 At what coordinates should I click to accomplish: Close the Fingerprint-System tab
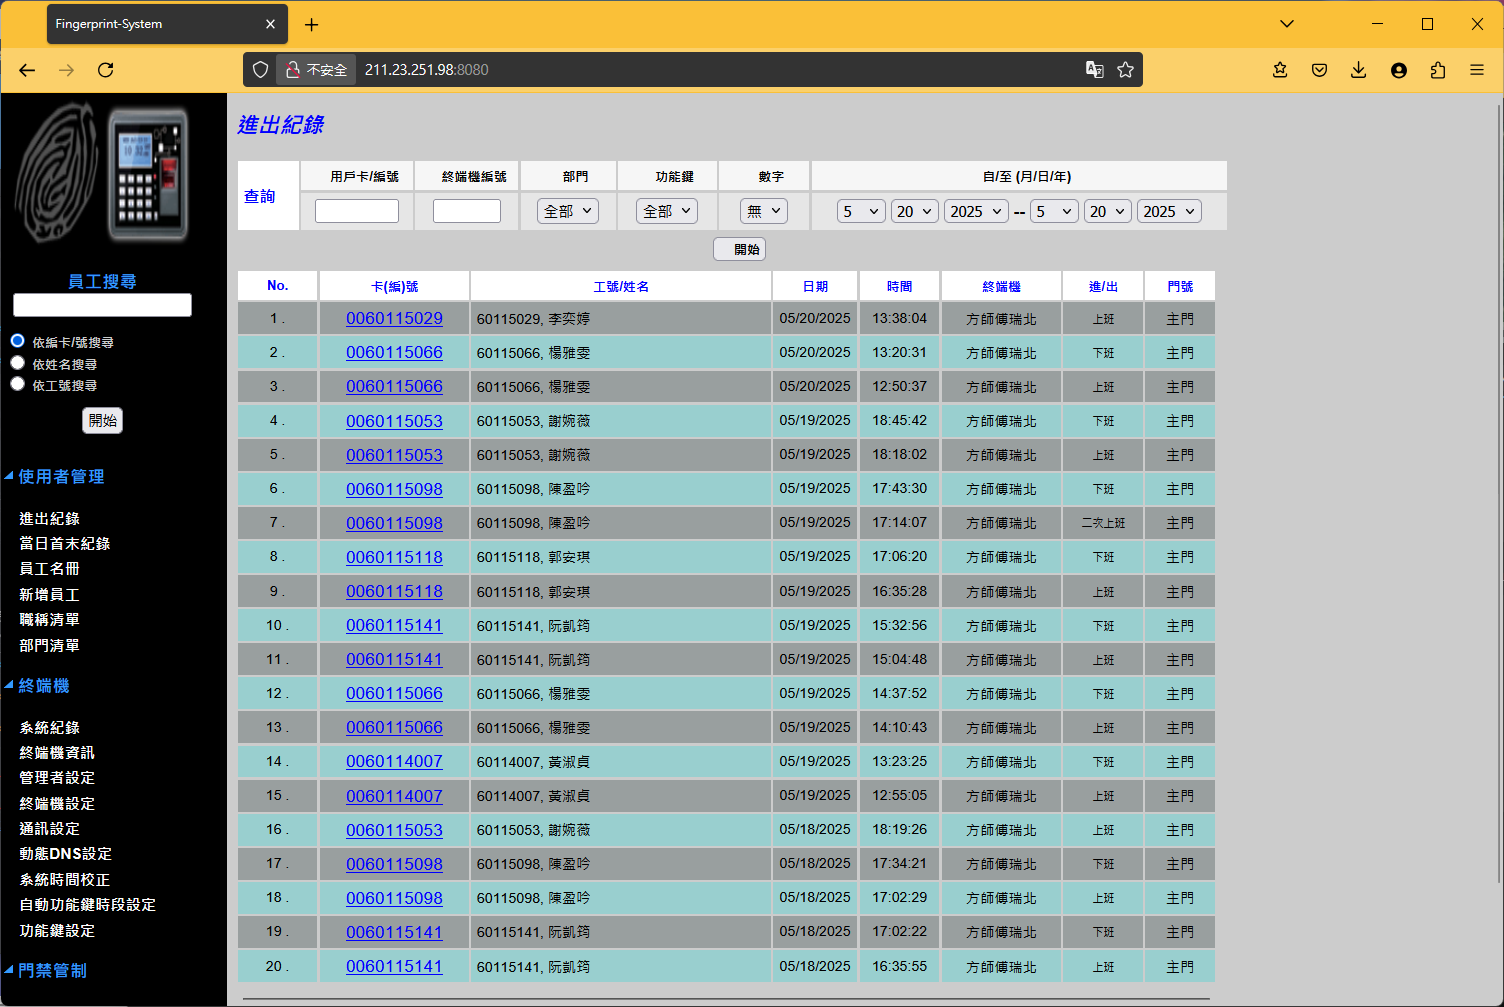pyautogui.click(x=270, y=24)
